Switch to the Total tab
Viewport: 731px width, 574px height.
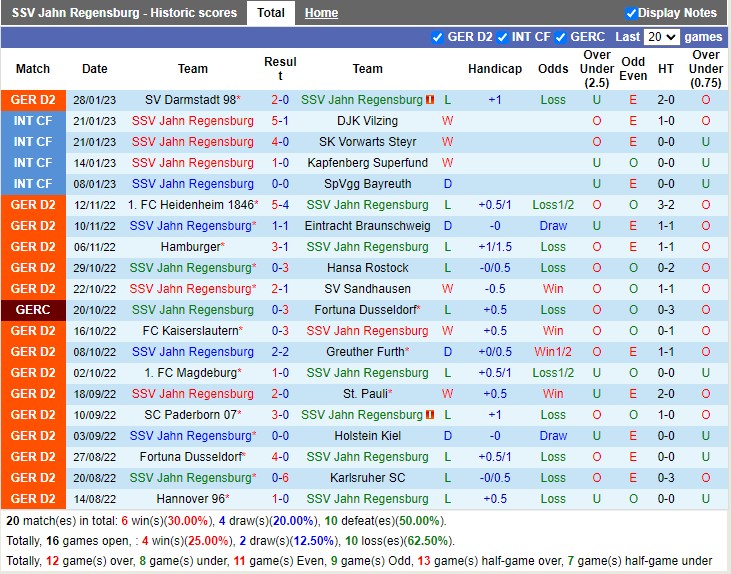tap(270, 13)
